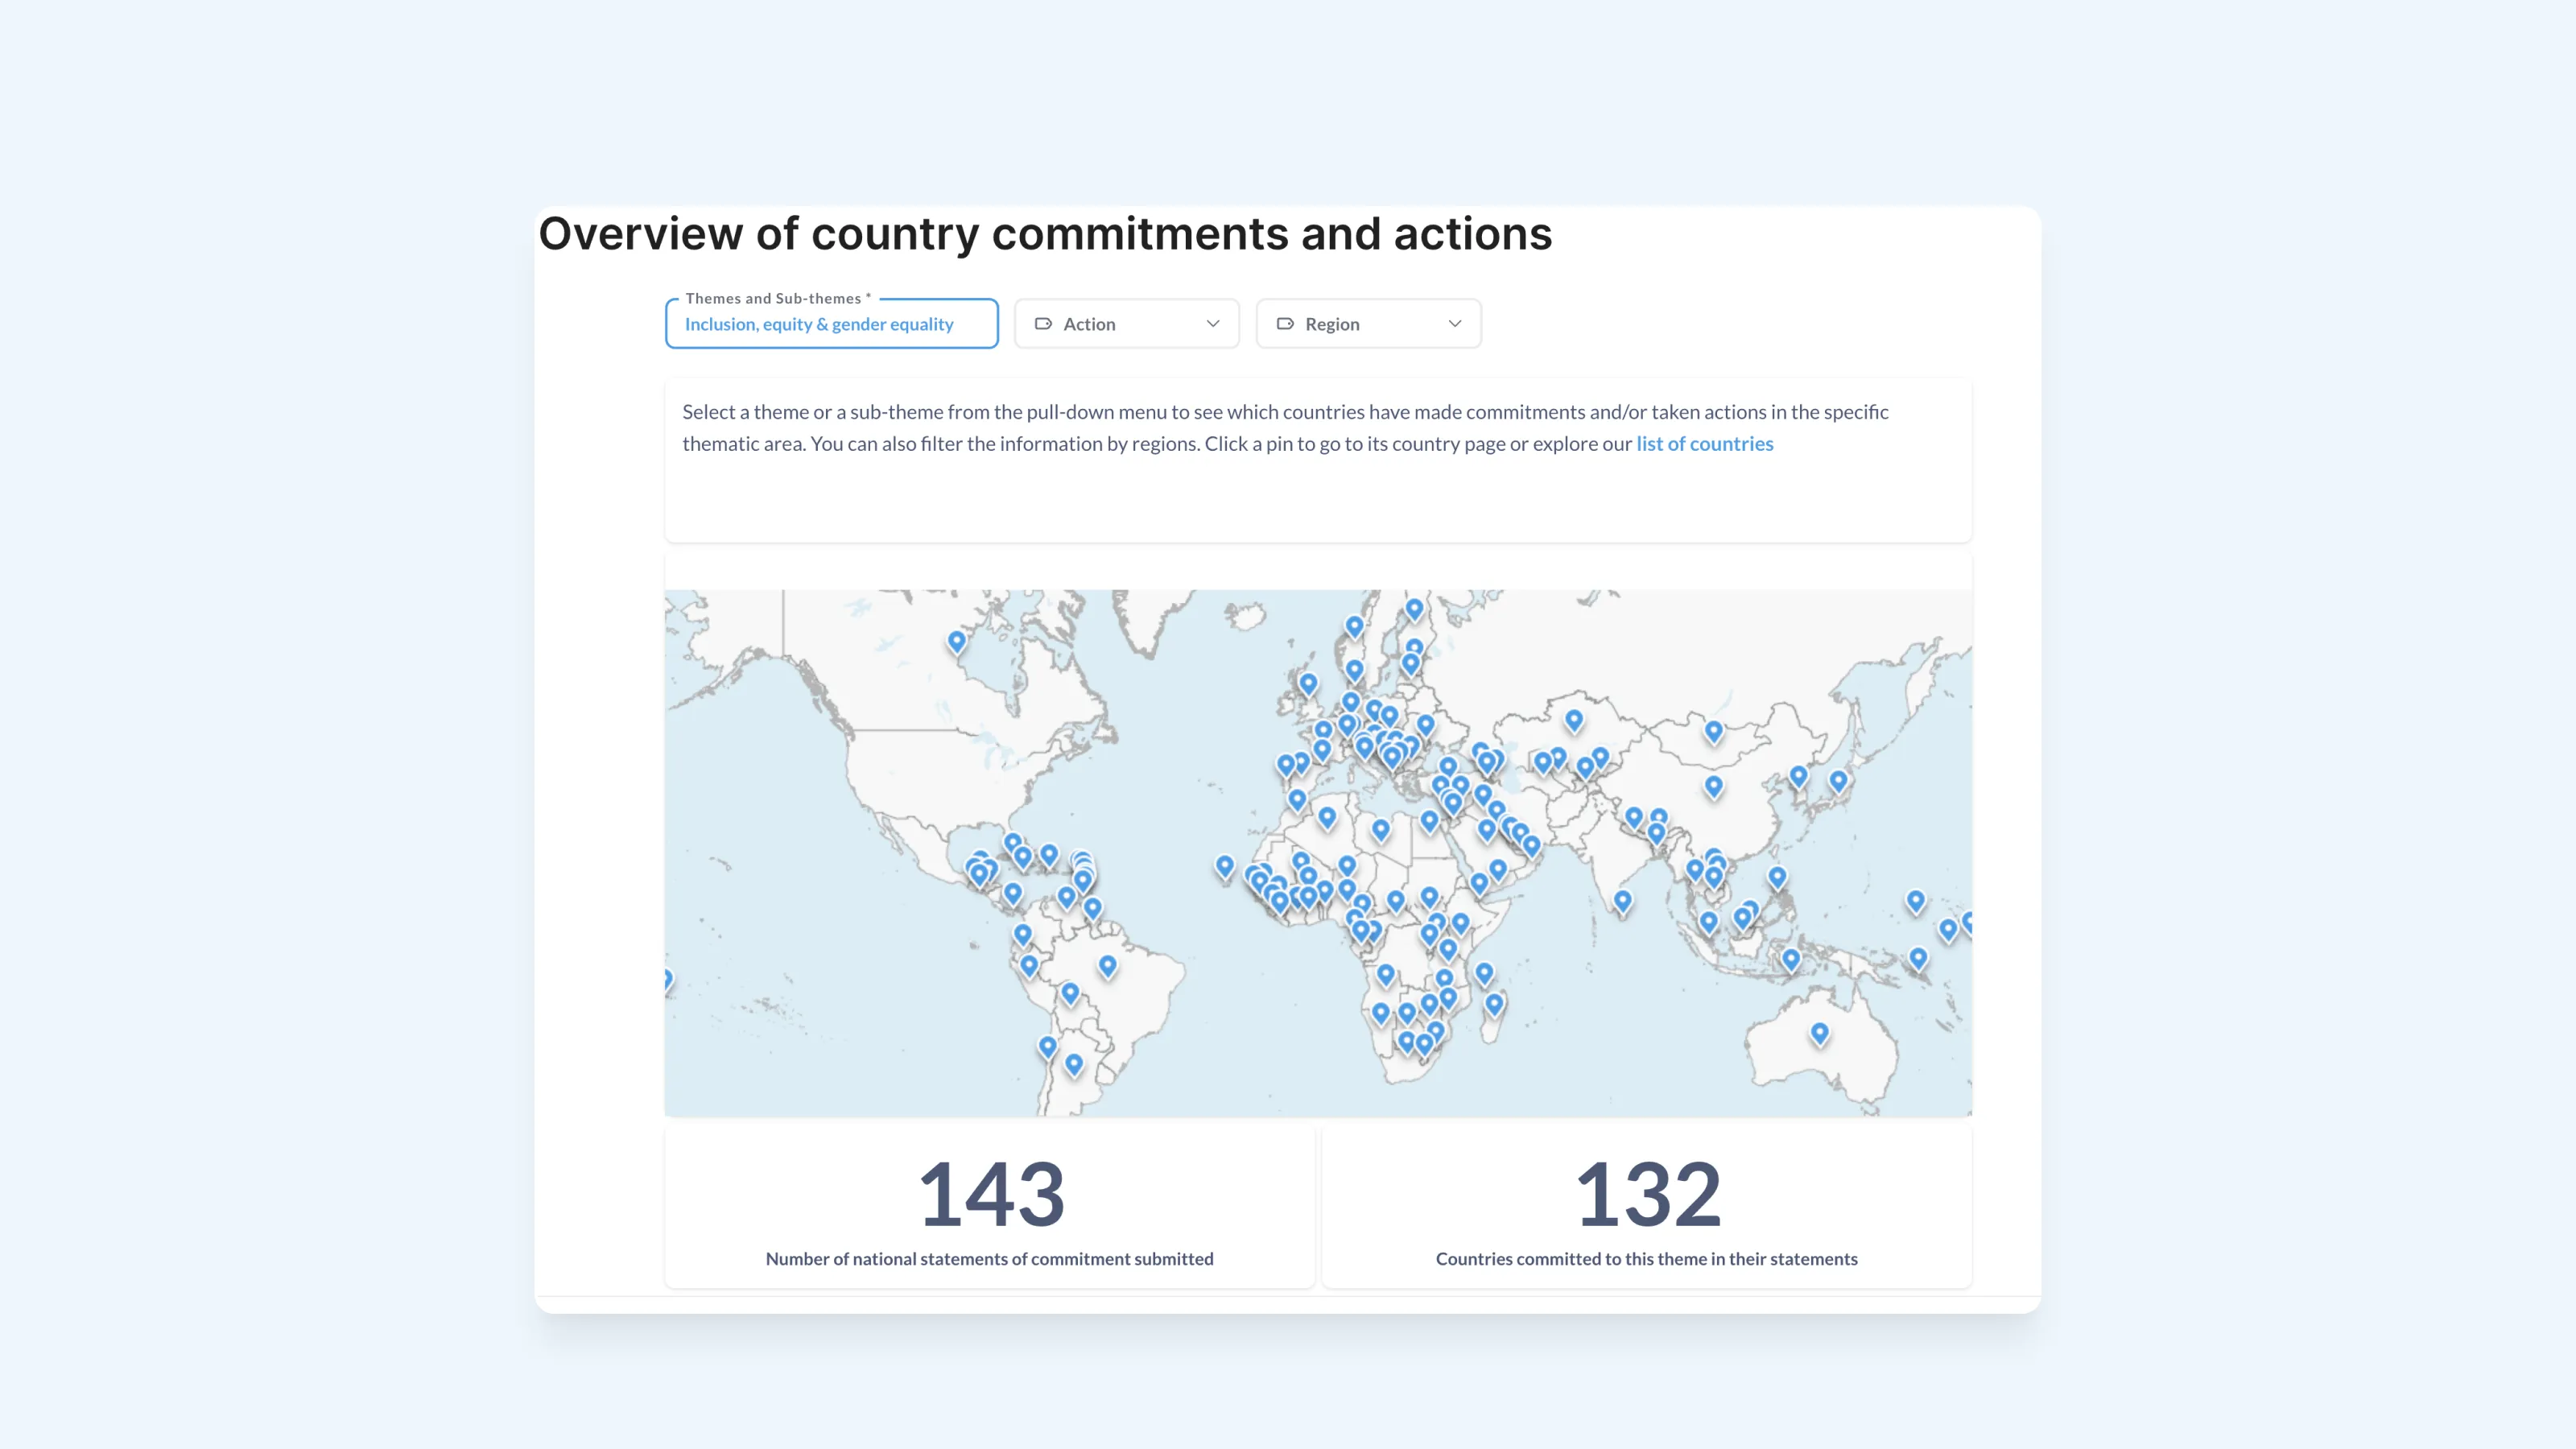Open the list of countries link
The height and width of the screenshot is (1449, 2576).
point(1704,444)
